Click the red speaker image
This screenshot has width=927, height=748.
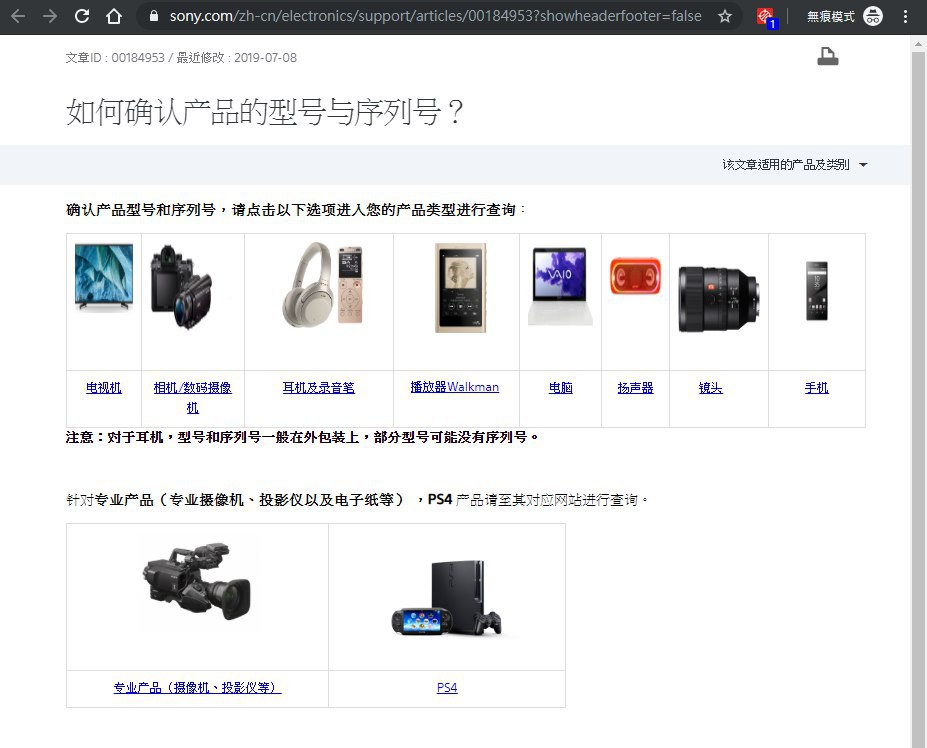point(636,276)
